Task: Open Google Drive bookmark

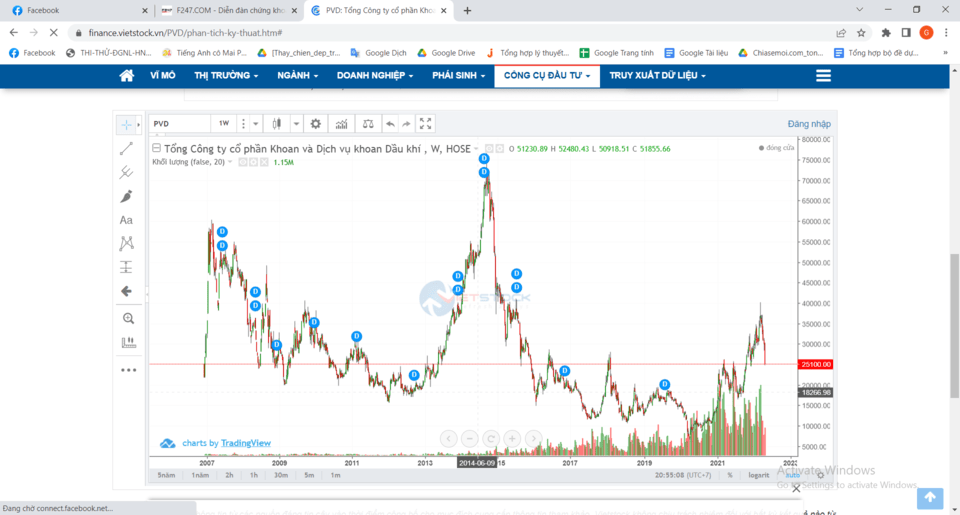Action: coord(446,53)
